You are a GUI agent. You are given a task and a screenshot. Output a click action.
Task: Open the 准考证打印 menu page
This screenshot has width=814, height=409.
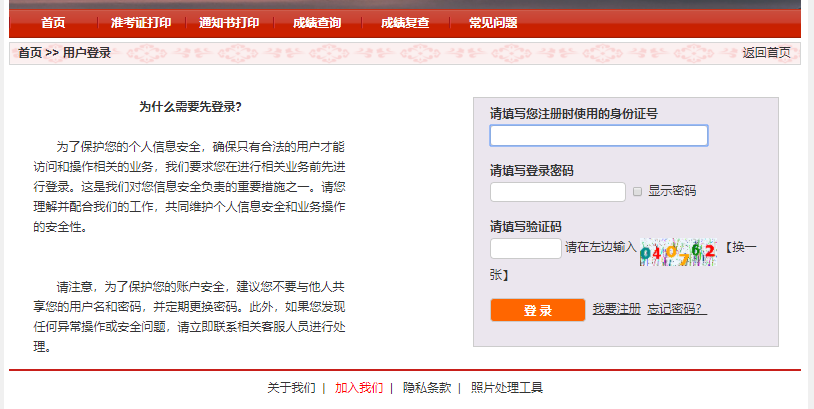click(140, 23)
